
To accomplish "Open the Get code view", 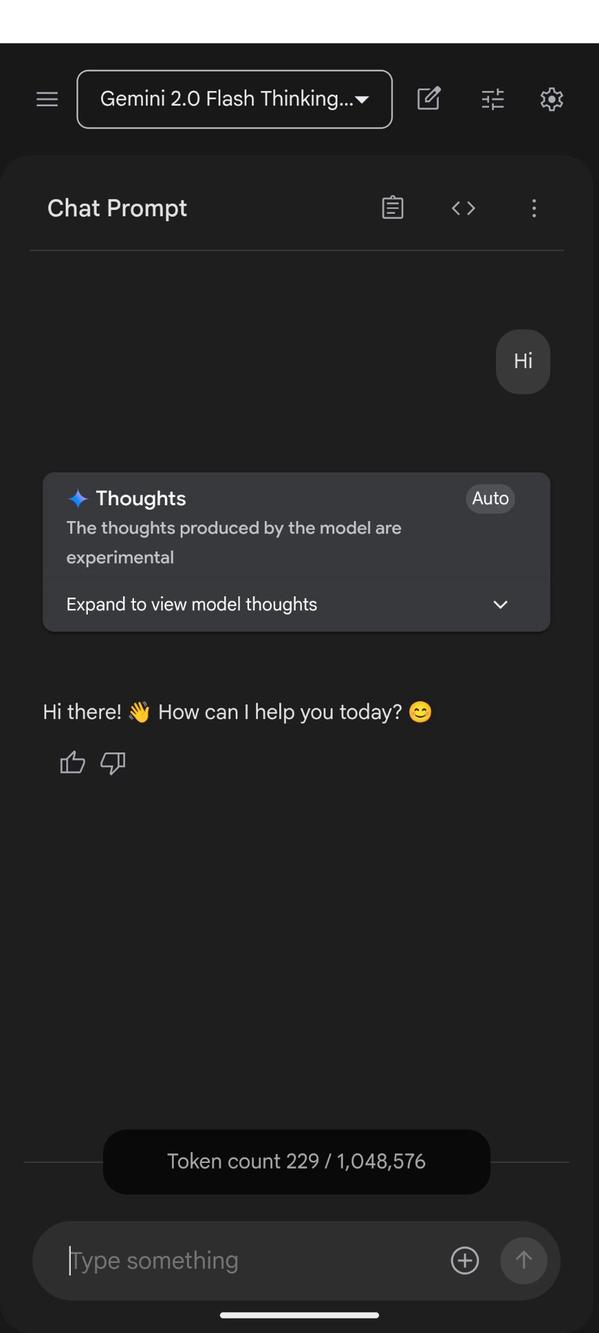I will tap(463, 207).
